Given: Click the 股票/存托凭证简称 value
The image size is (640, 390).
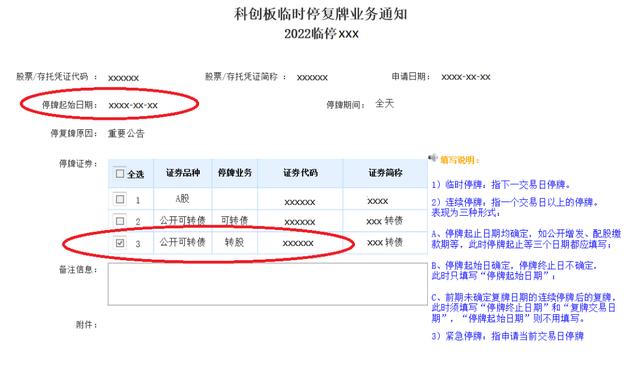Looking at the screenshot, I should (x=312, y=78).
